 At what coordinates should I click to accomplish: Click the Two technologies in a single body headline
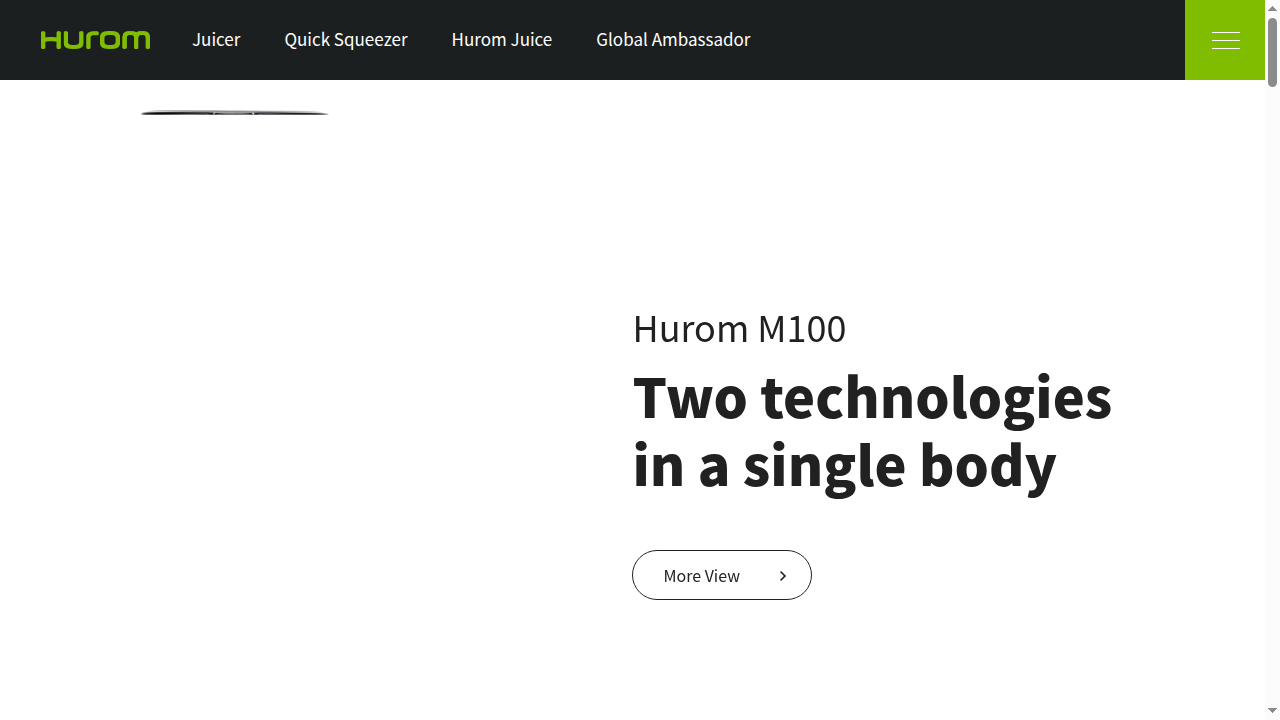tap(872, 430)
